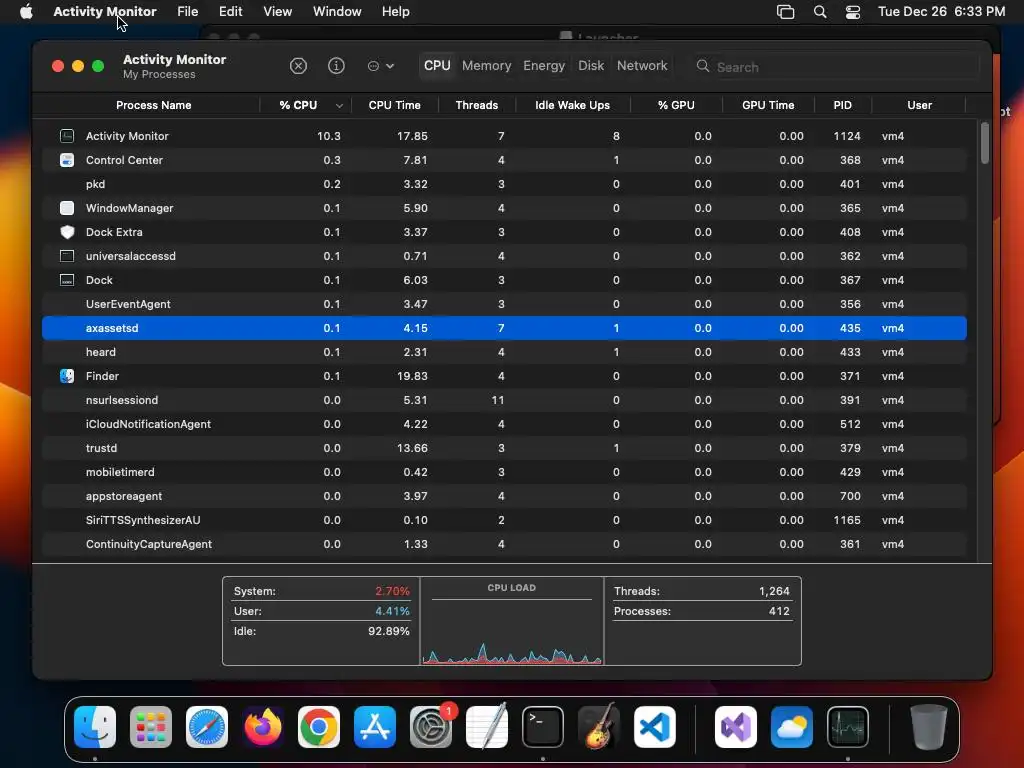Select the UserEventAgent process row
This screenshot has height=768, width=1024.
504,304
